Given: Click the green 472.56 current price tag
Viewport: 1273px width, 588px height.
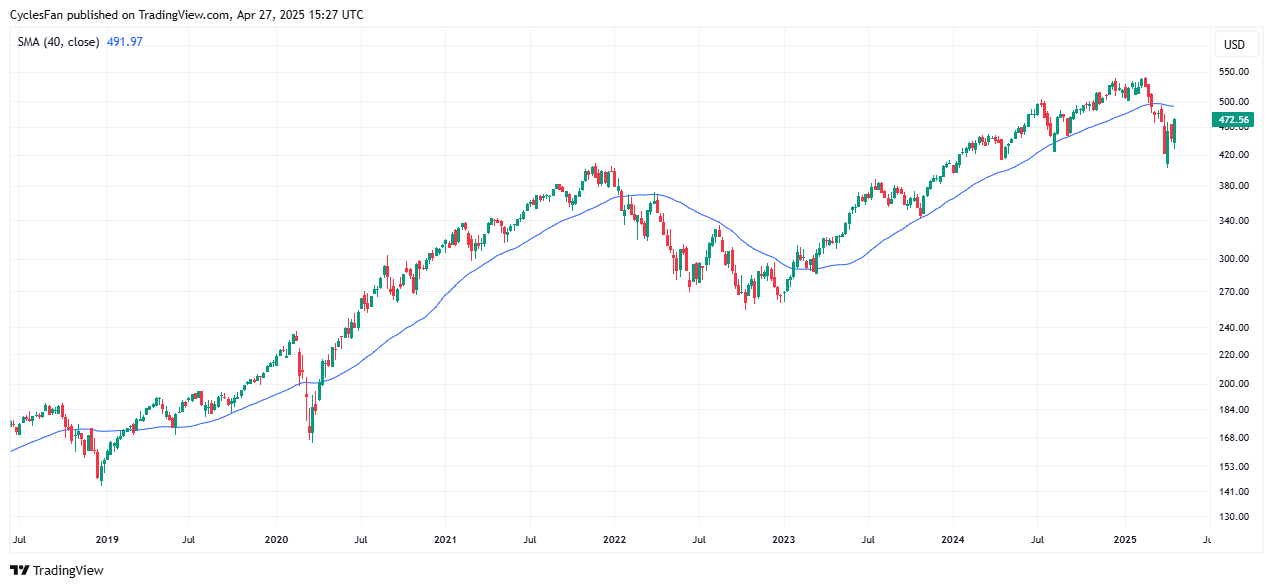Looking at the screenshot, I should [x=1231, y=120].
